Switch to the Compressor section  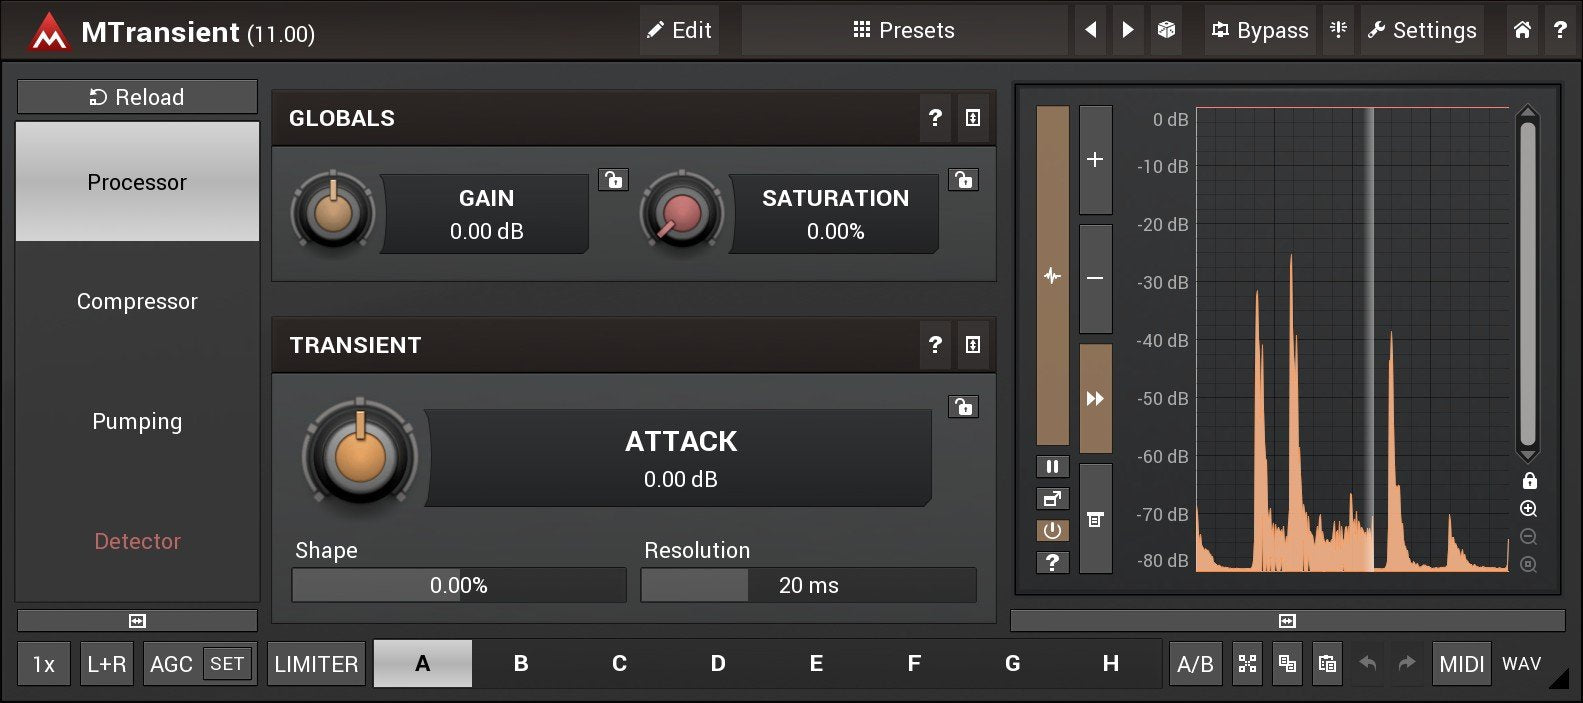tap(137, 301)
